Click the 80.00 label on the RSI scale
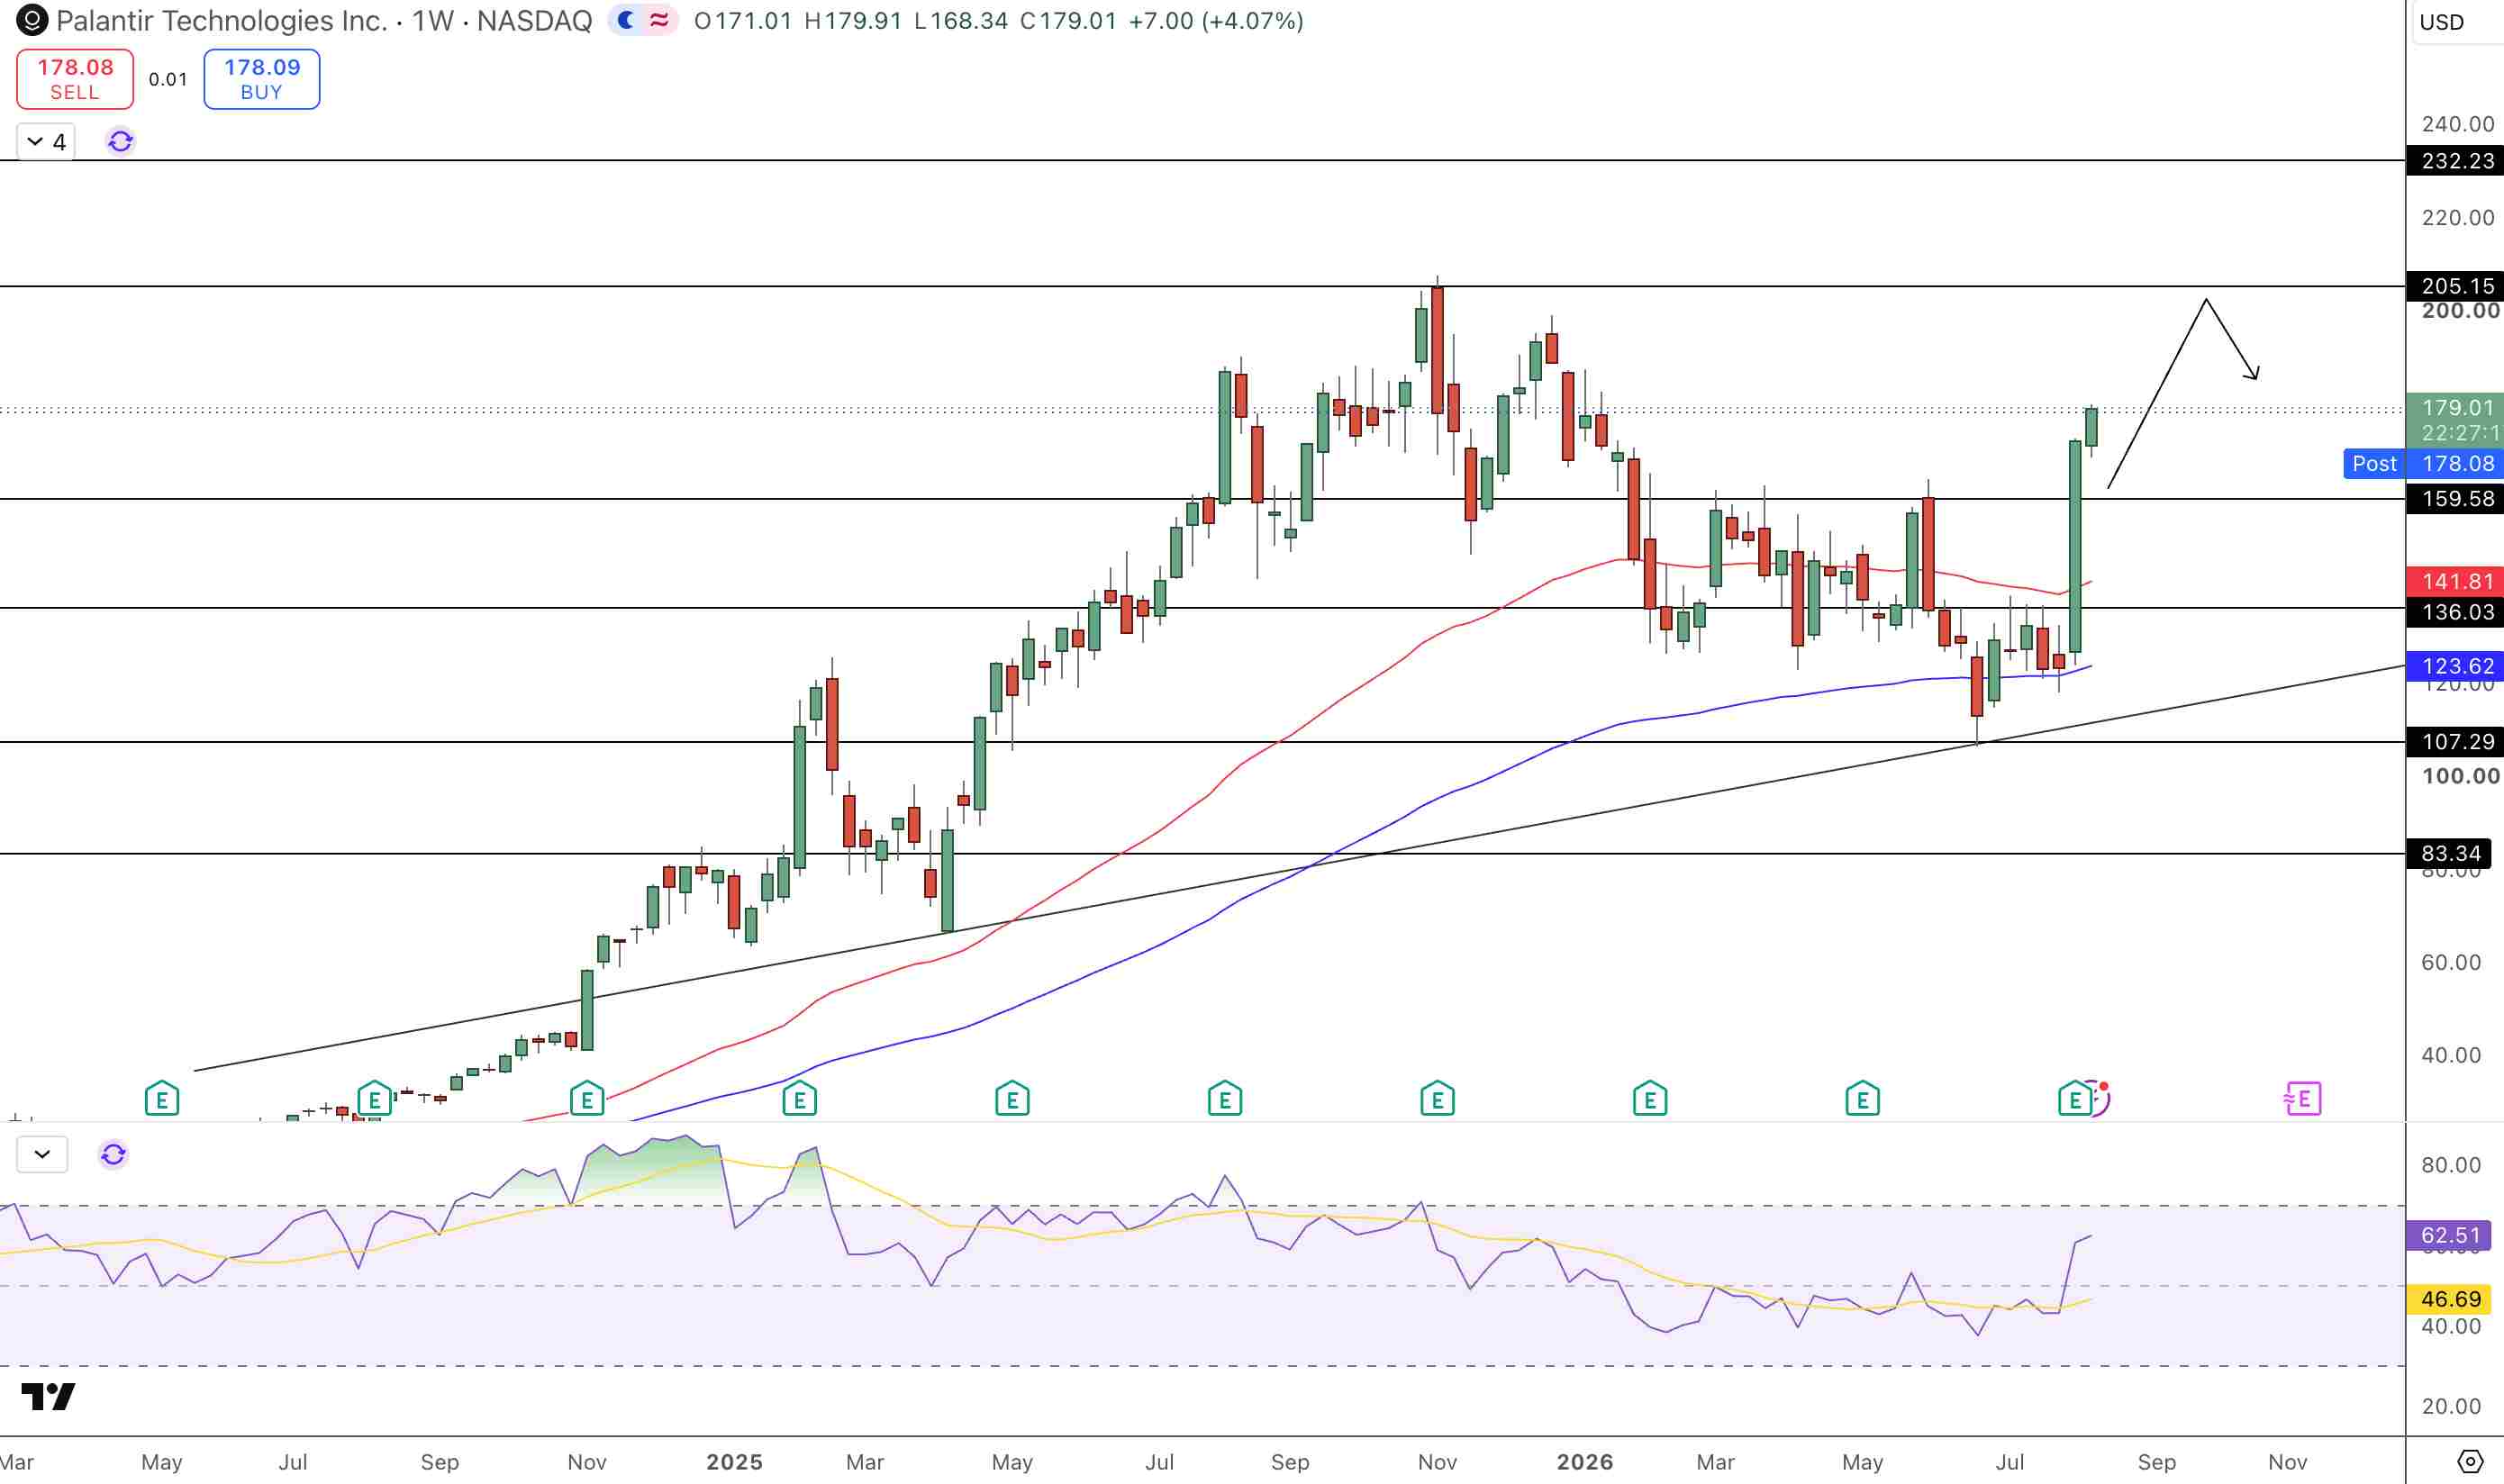This screenshot has height=1484, width=2504. (x=2451, y=1165)
